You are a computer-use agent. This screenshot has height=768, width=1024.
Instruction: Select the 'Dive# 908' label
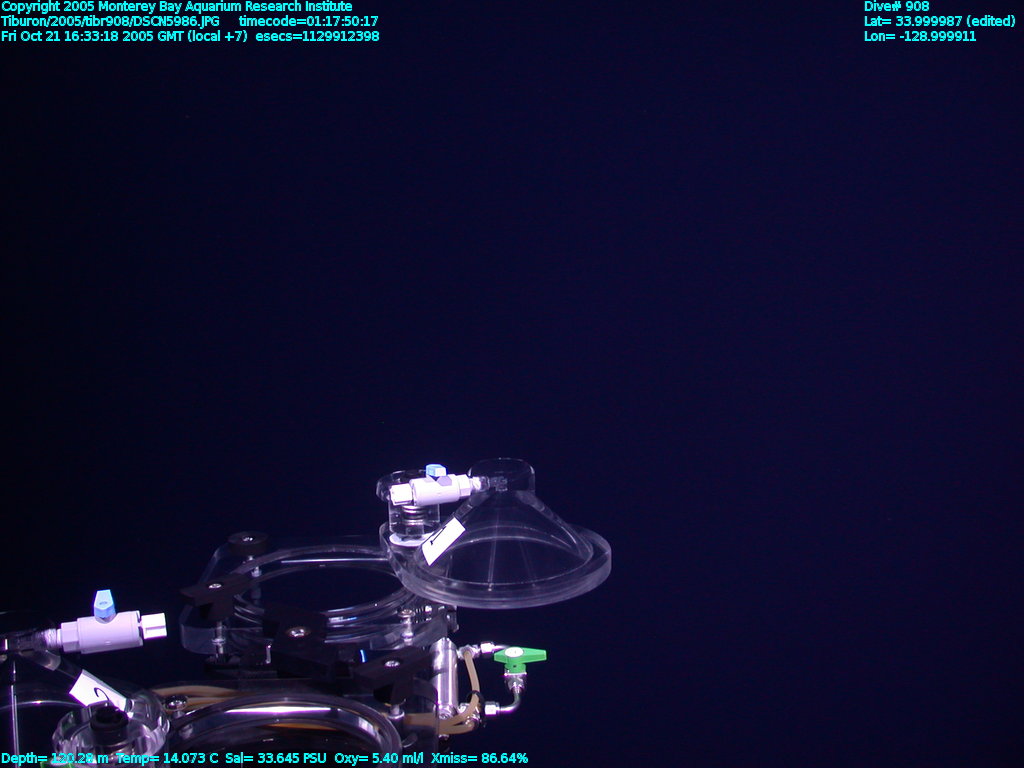pos(897,7)
